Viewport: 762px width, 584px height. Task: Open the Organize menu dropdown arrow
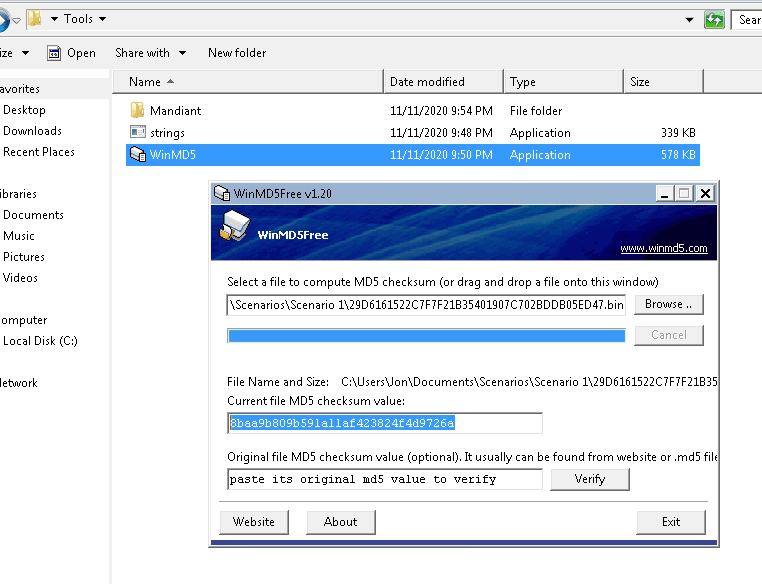tap(25, 53)
